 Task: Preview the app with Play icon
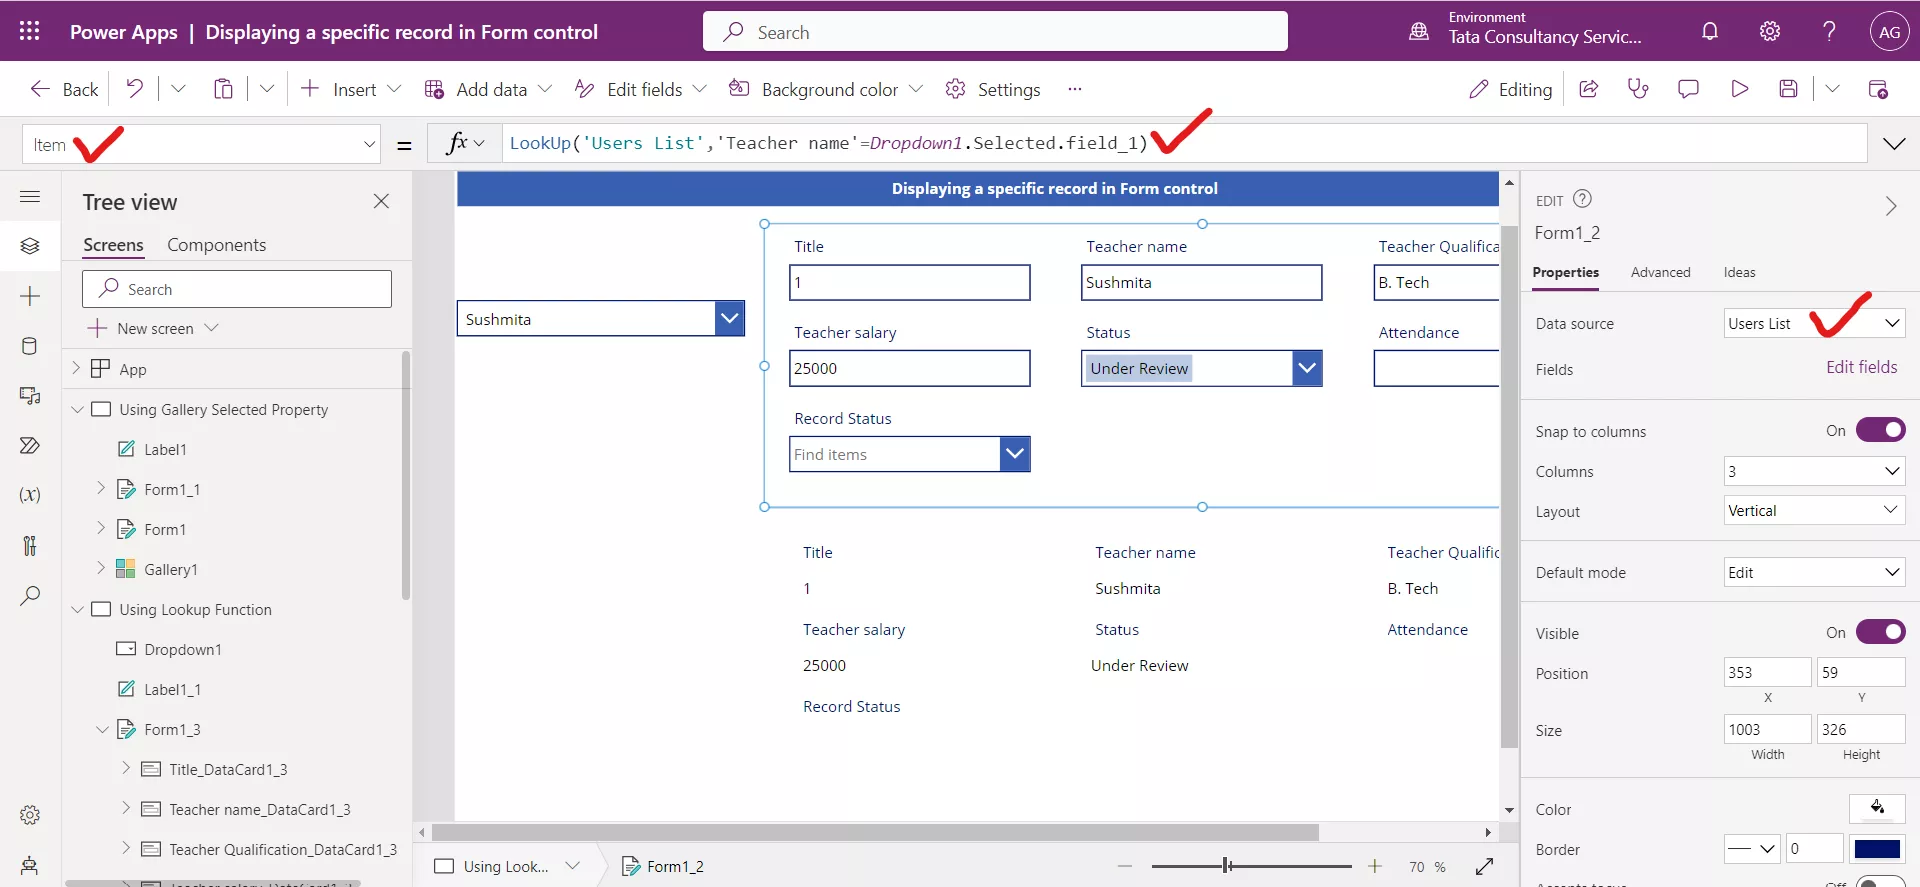[x=1739, y=89]
